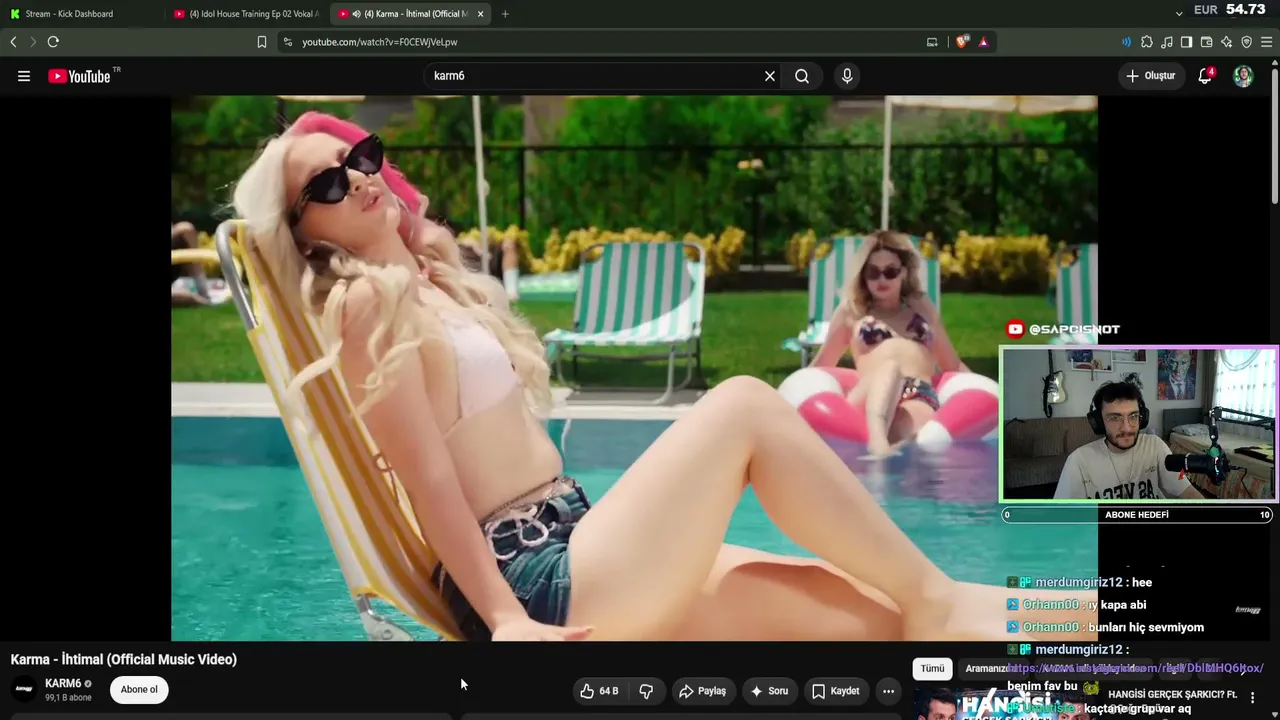The height and width of the screenshot is (720, 1280).
Task: Start voice search with microphone
Action: pos(847,76)
